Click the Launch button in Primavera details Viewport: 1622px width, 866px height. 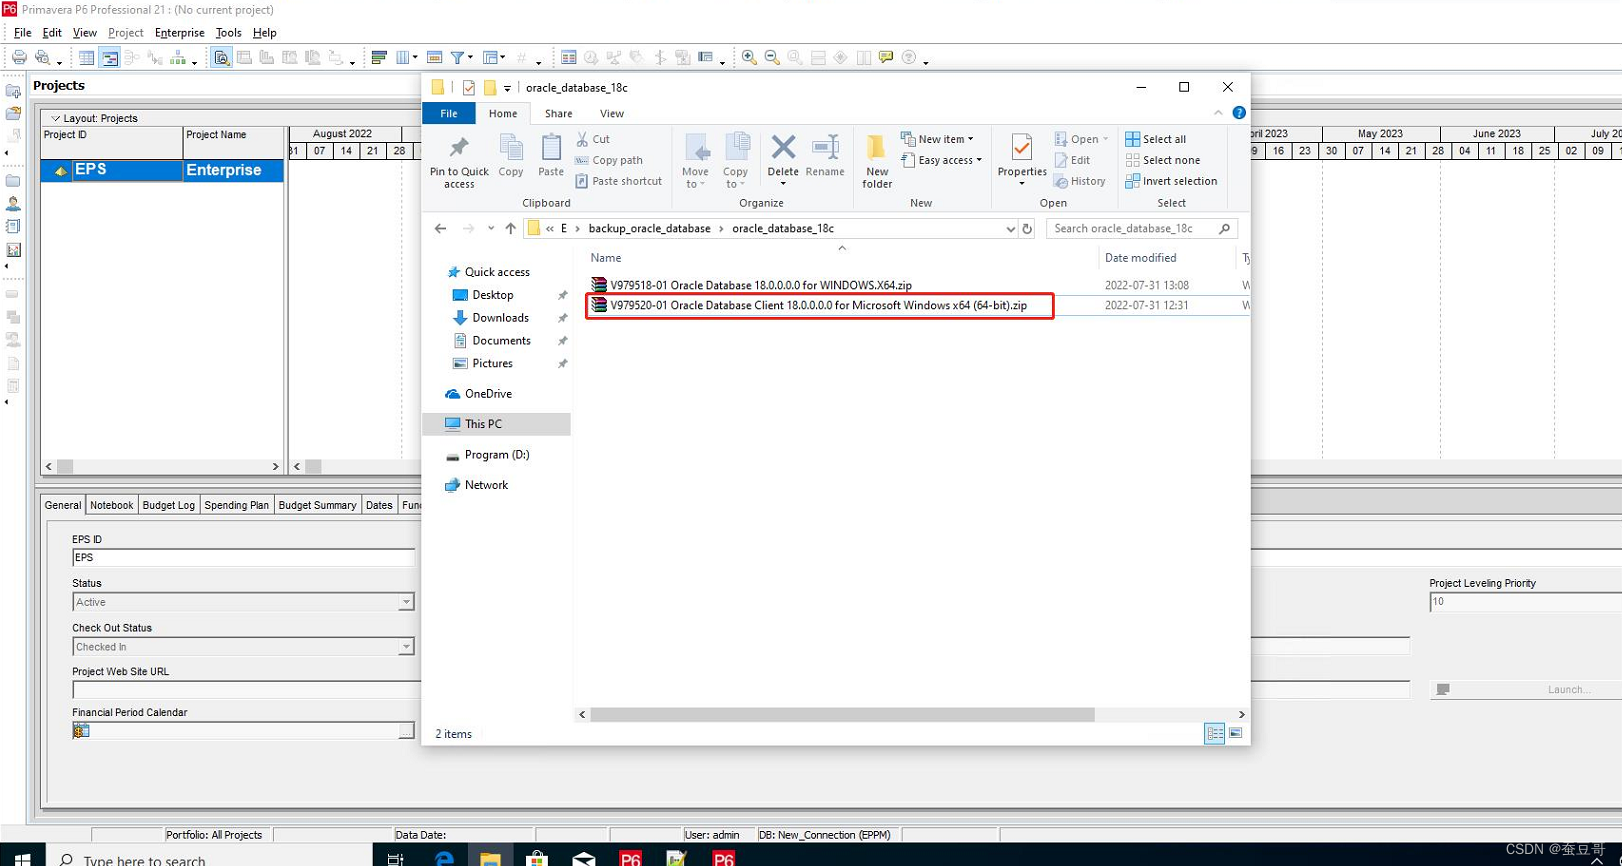[1526, 690]
